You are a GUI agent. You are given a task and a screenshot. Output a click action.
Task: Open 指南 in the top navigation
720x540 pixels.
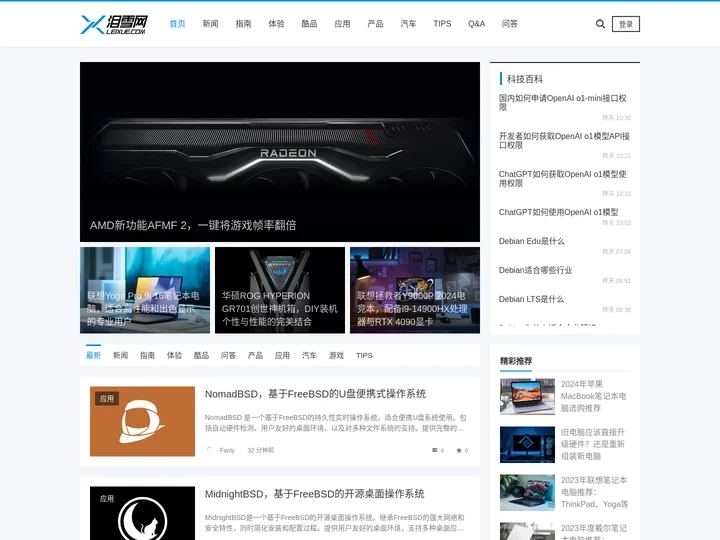click(x=243, y=24)
